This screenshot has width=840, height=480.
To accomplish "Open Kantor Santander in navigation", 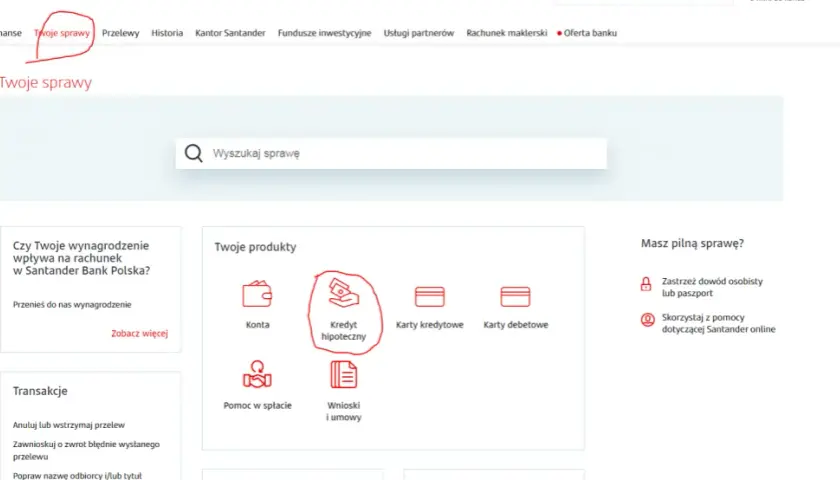I will (230, 33).
